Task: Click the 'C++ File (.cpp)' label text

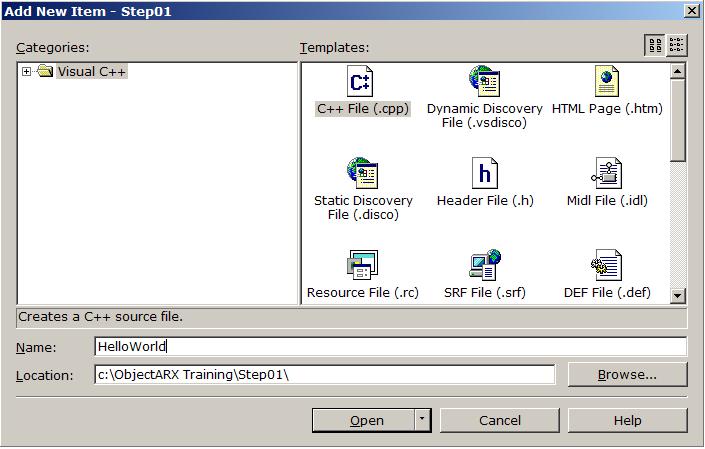Action: (x=363, y=109)
